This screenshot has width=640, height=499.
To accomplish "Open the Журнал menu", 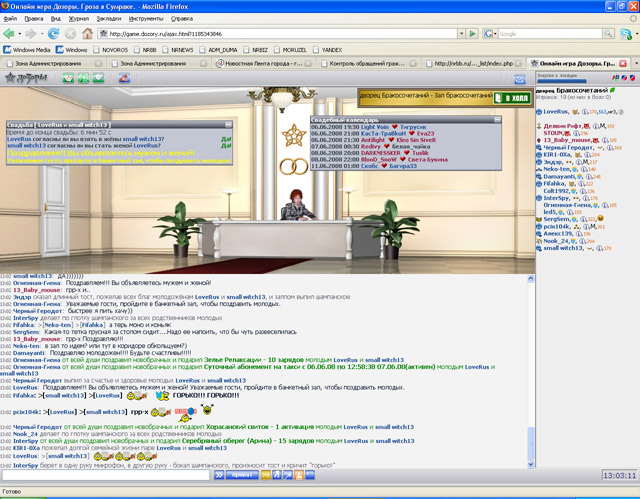I will [78, 19].
